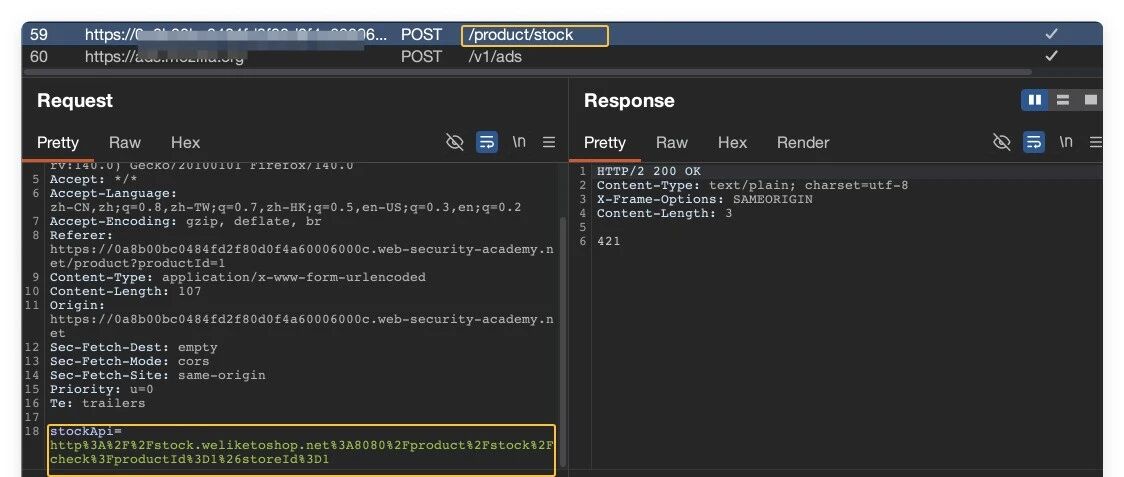The height and width of the screenshot is (477, 1124).
Task: Switch to Response Hex tab
Action: point(733,143)
